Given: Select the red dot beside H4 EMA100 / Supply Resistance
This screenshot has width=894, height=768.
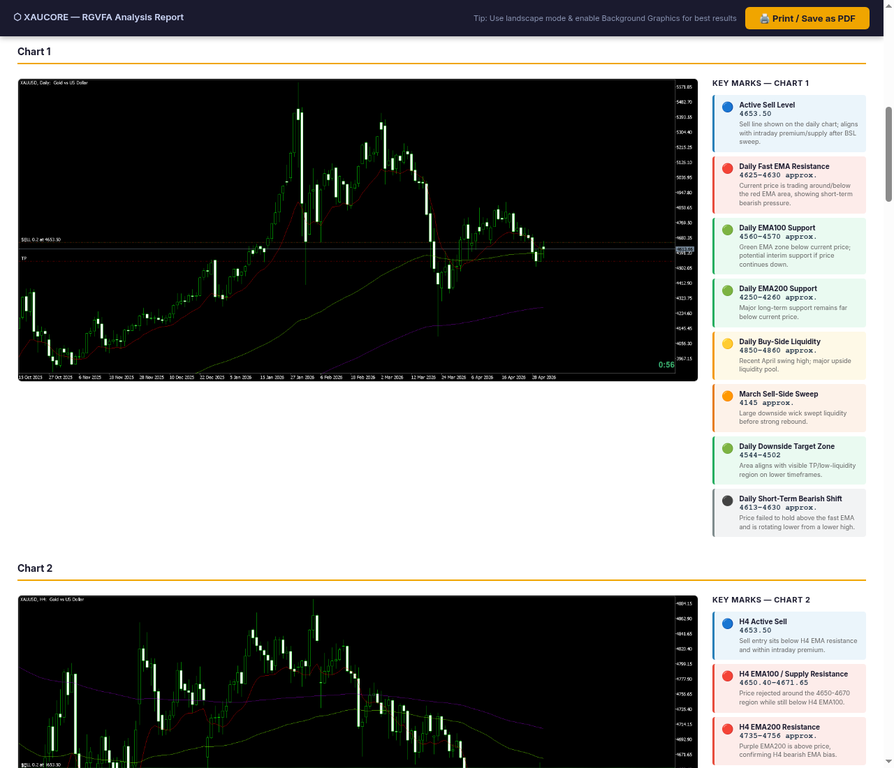Looking at the screenshot, I should 728,676.
